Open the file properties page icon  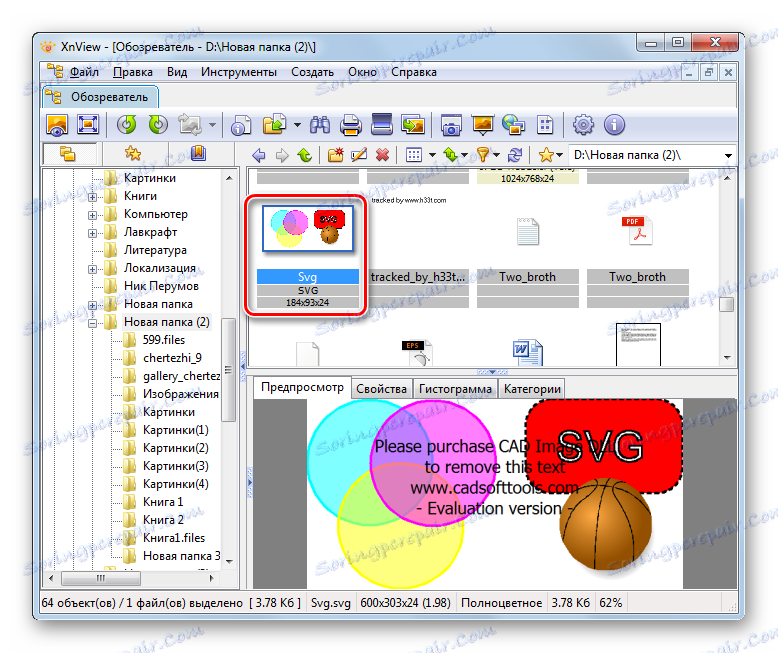241,126
